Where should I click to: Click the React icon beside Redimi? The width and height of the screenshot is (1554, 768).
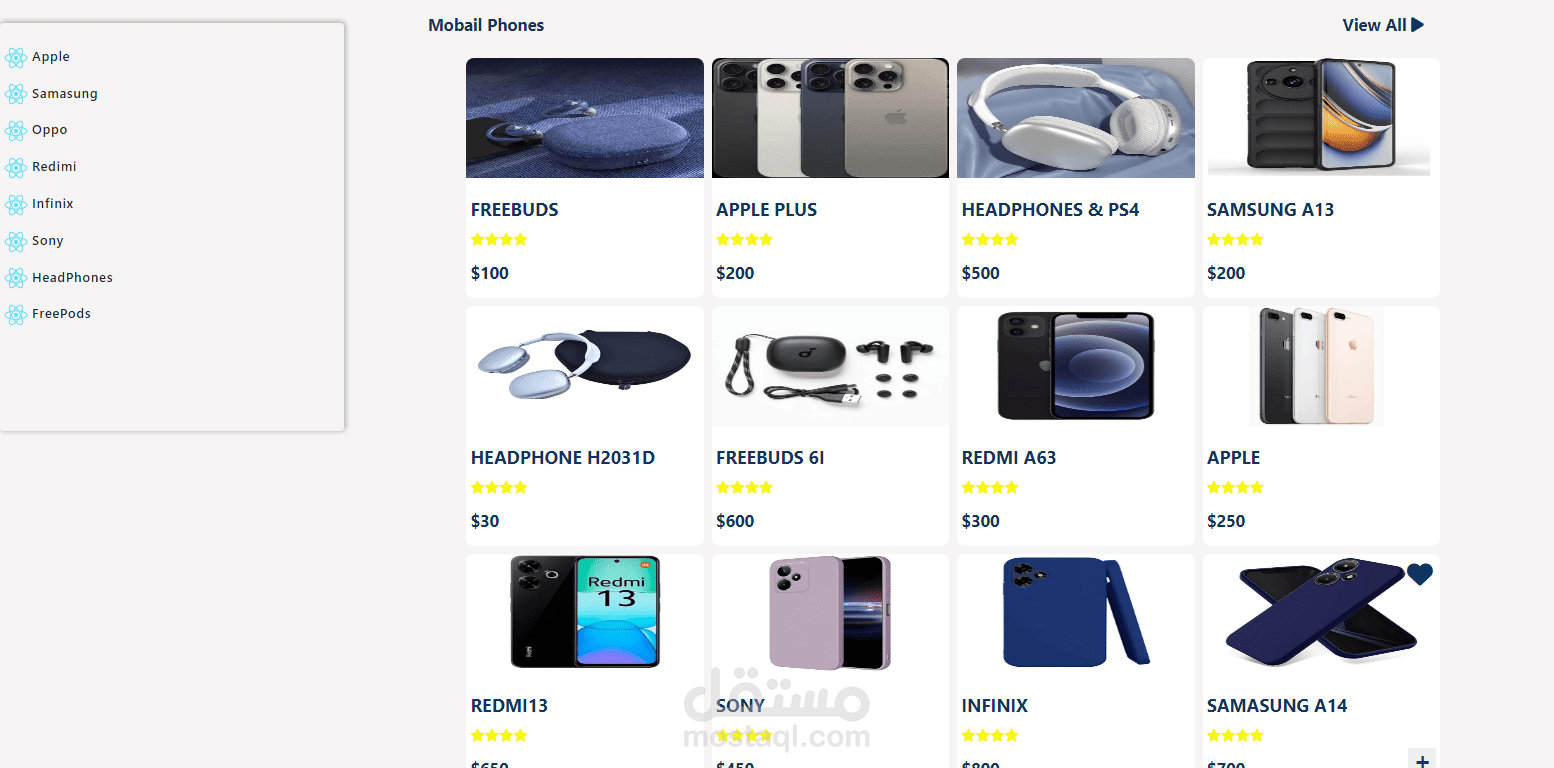tap(15, 168)
